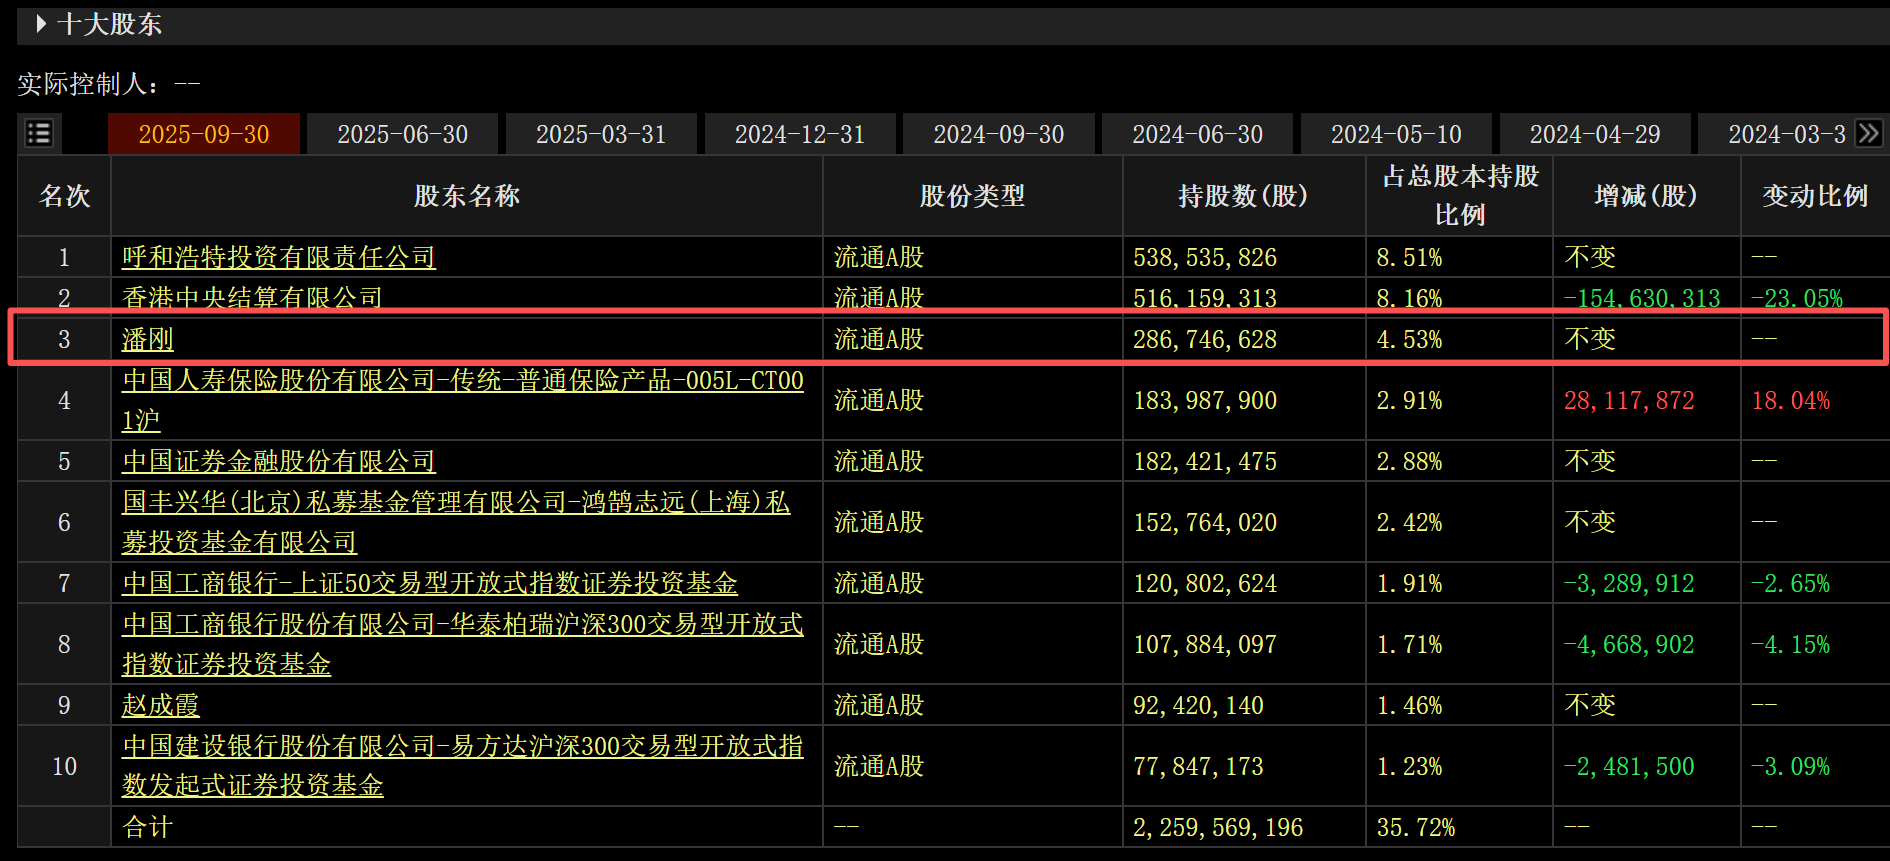Open the date list view icon
Screen dimensions: 1890x861
click(39, 133)
